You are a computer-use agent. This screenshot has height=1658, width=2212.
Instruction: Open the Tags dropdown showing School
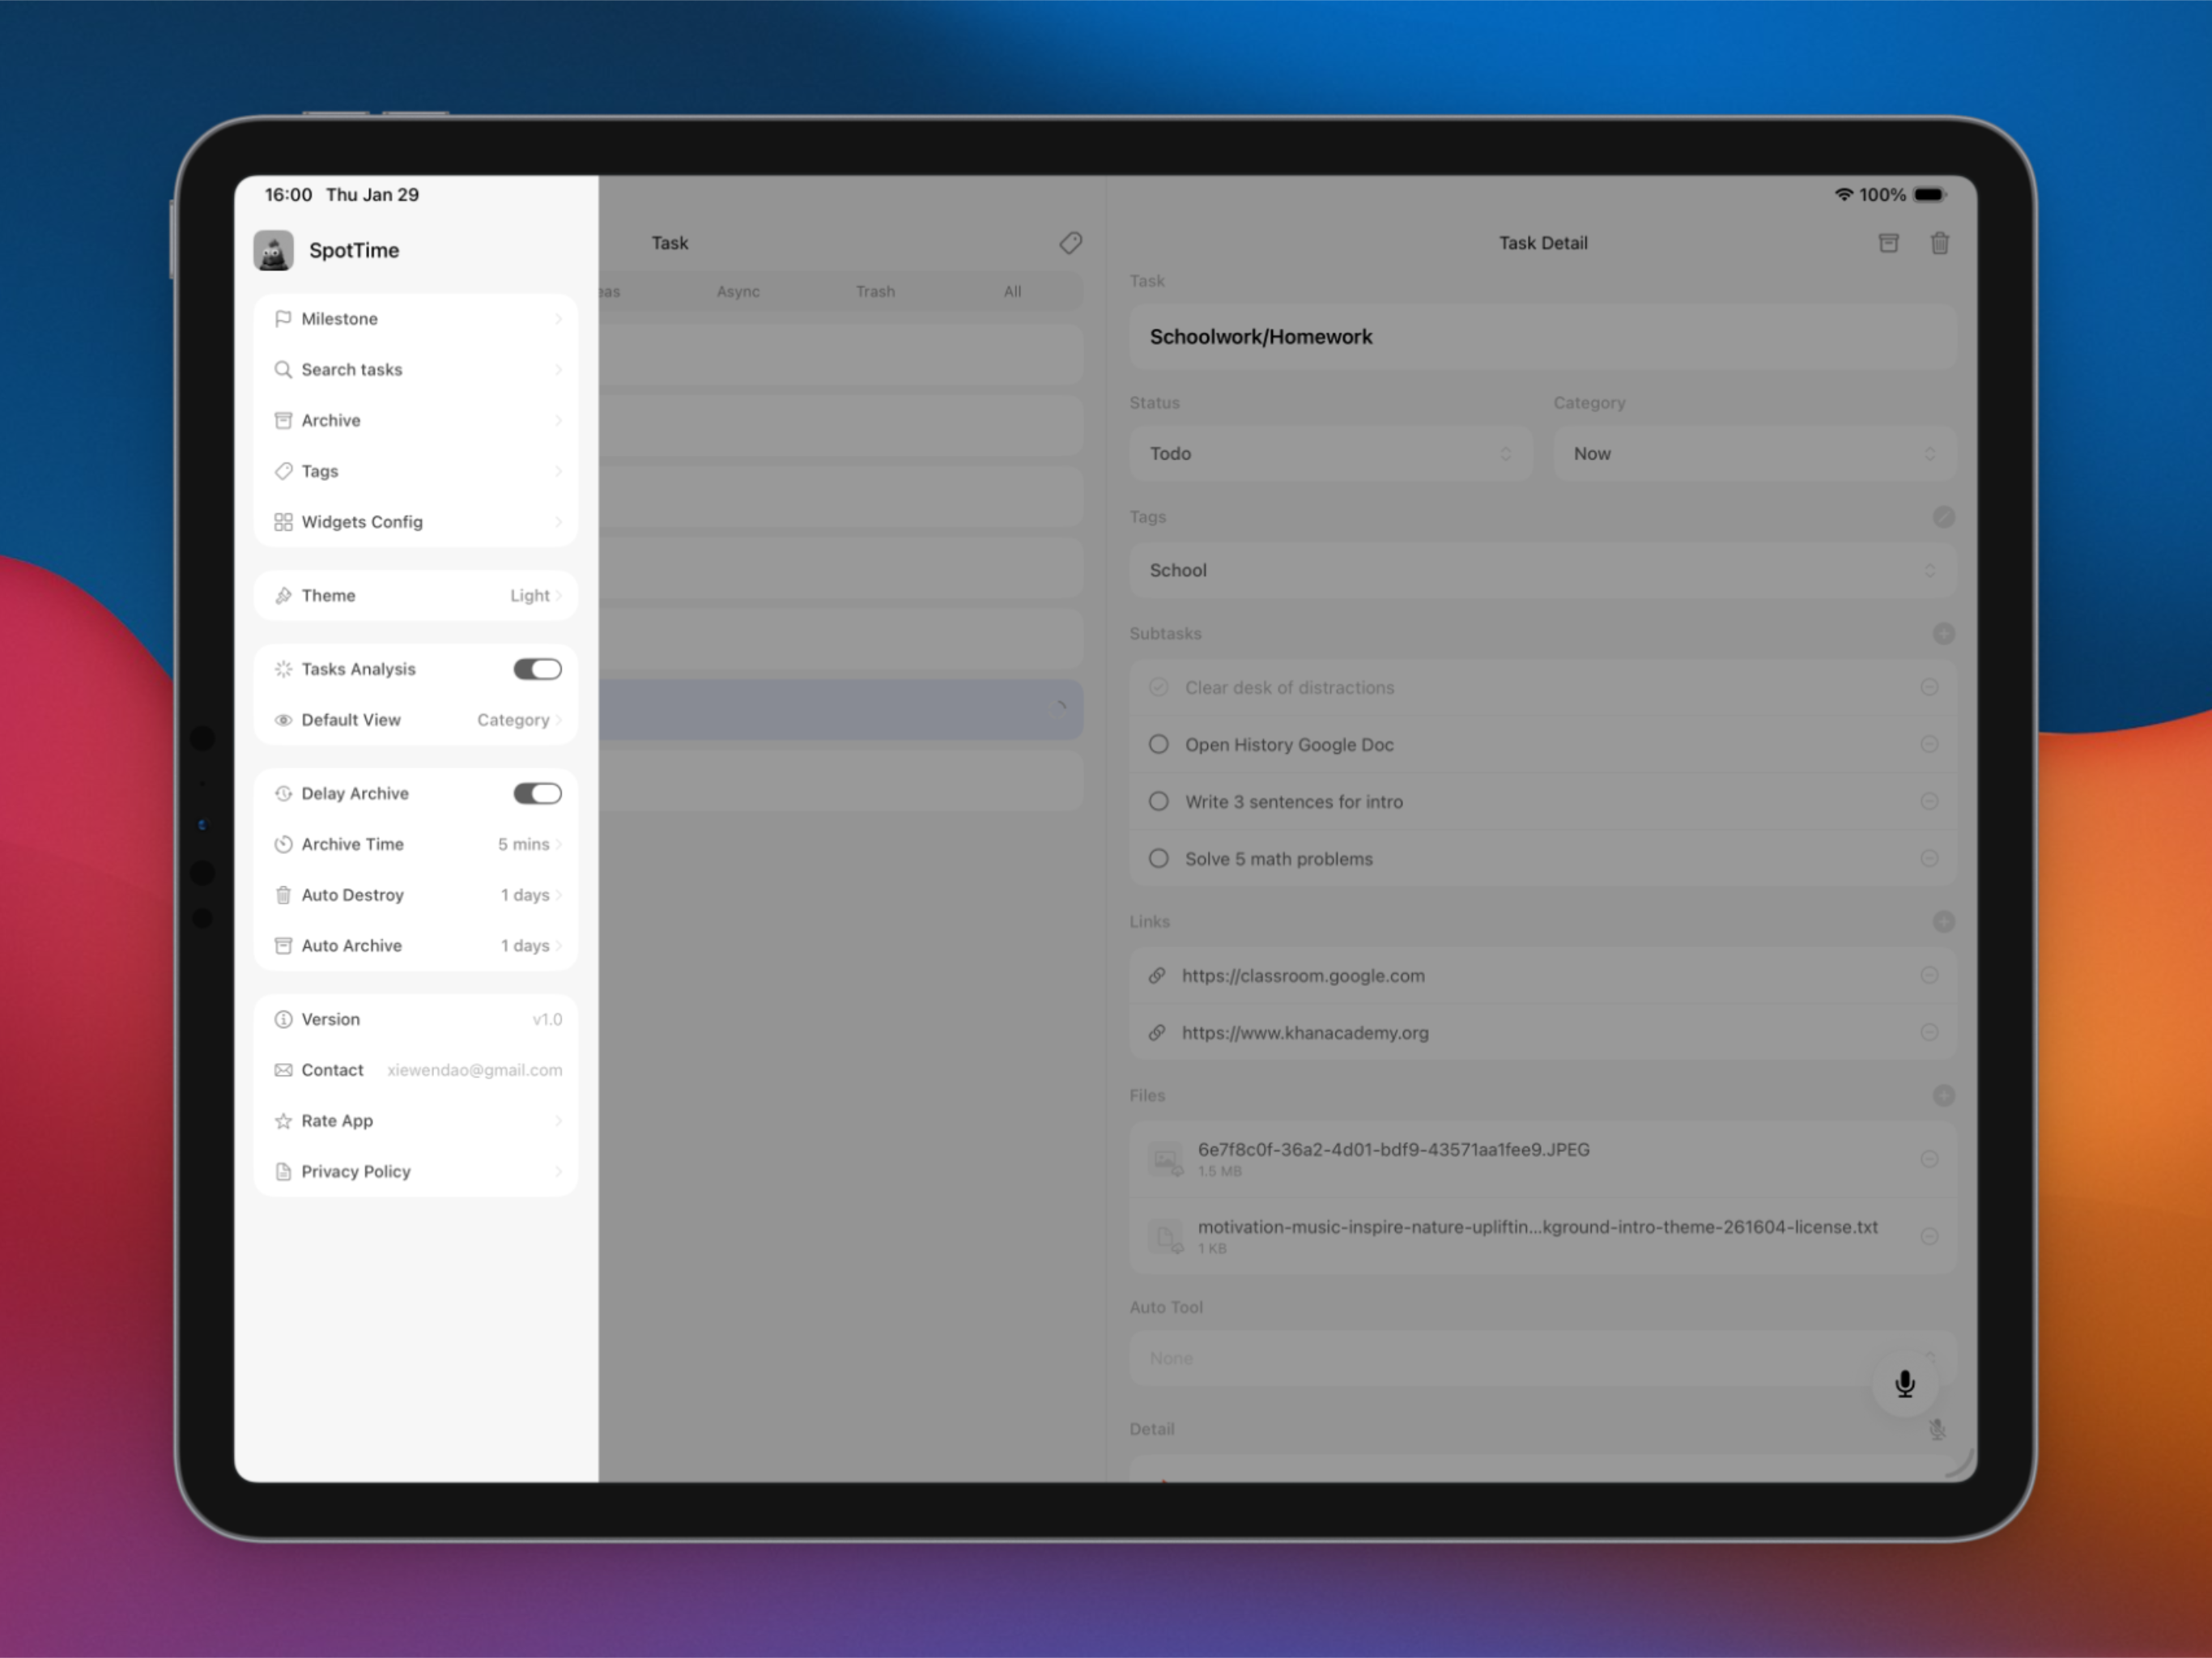[x=1542, y=571]
